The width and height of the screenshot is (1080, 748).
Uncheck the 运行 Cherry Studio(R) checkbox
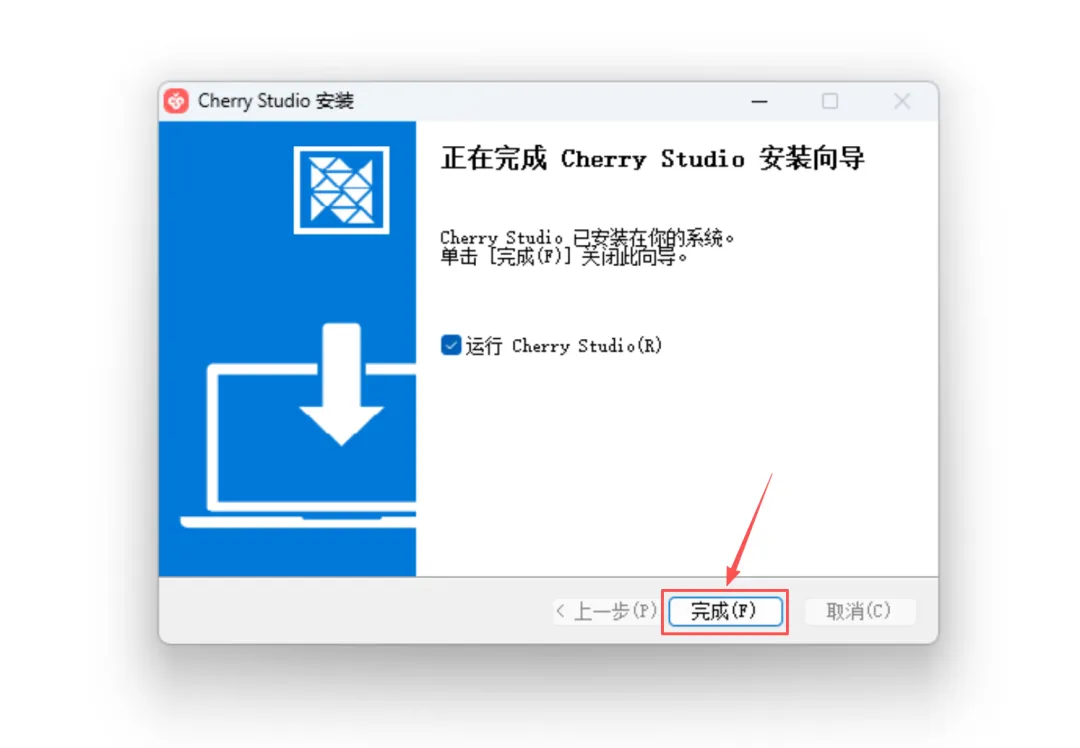tap(451, 345)
